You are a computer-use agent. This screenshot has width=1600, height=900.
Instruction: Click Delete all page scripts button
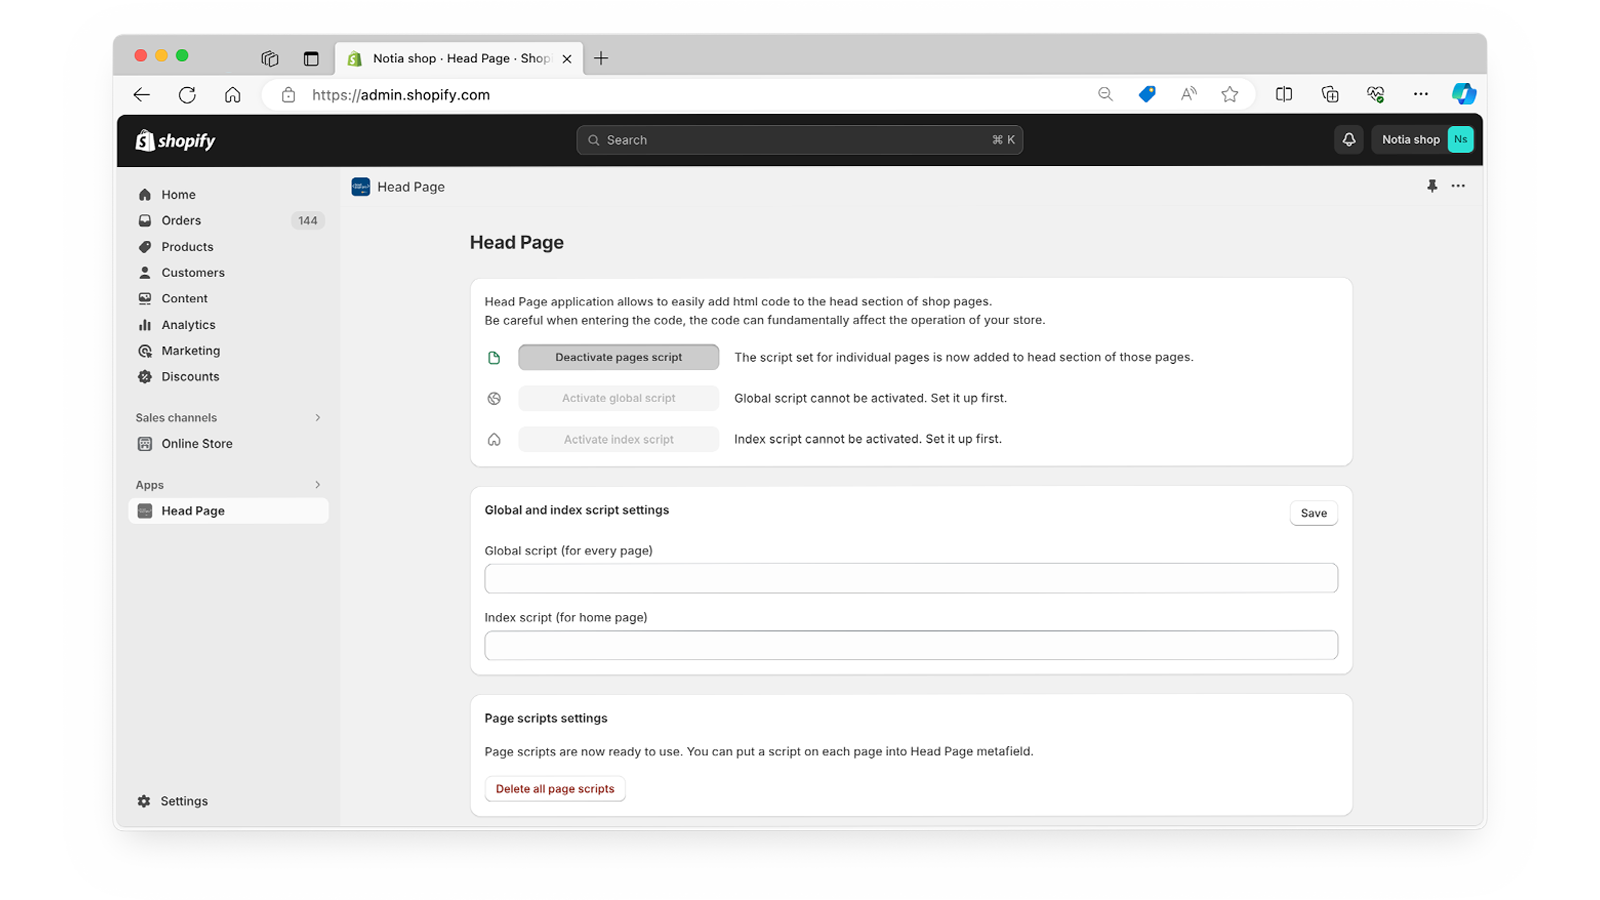(x=555, y=789)
